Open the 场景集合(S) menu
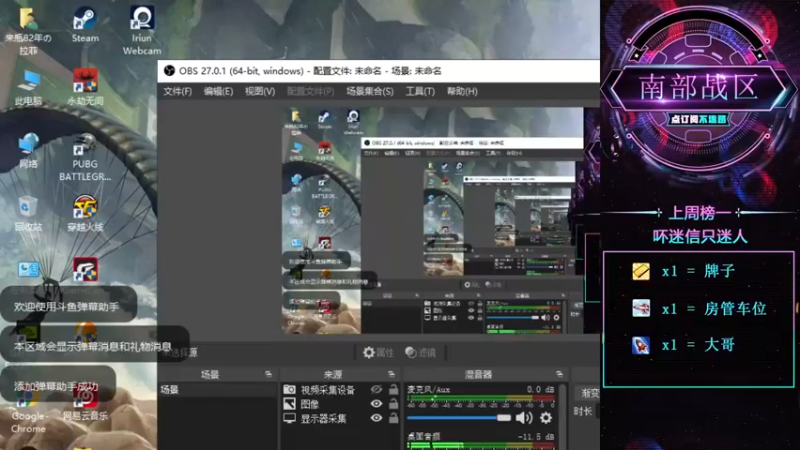Viewport: 800px width, 450px height. [369, 91]
